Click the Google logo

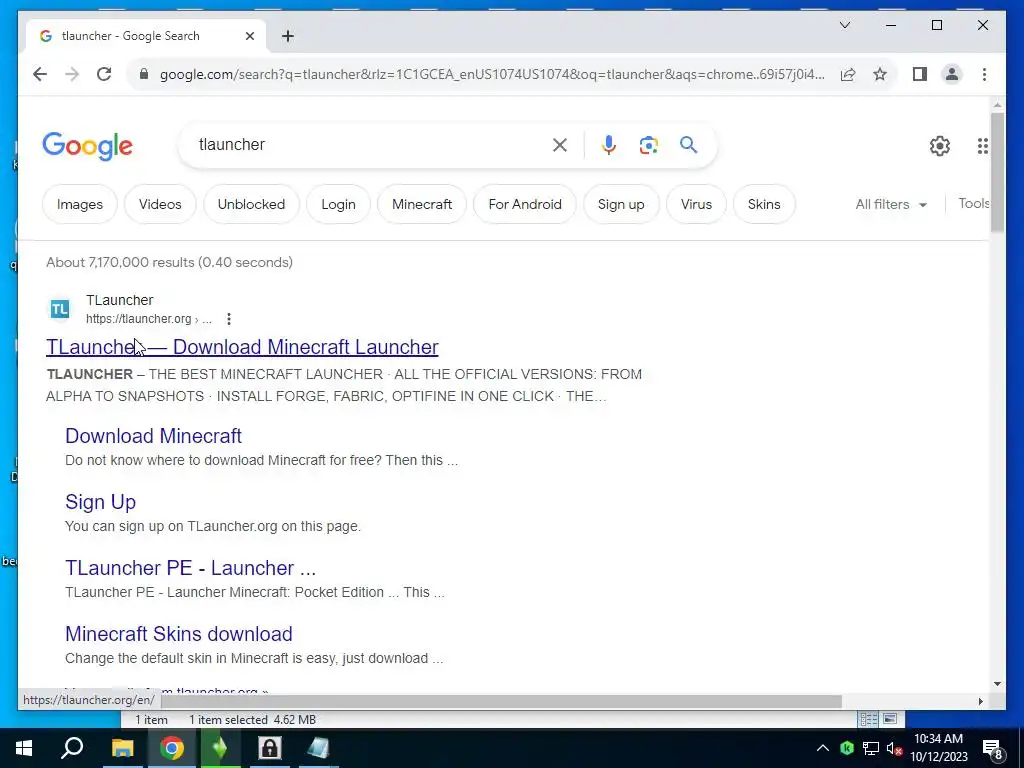[x=88, y=146]
